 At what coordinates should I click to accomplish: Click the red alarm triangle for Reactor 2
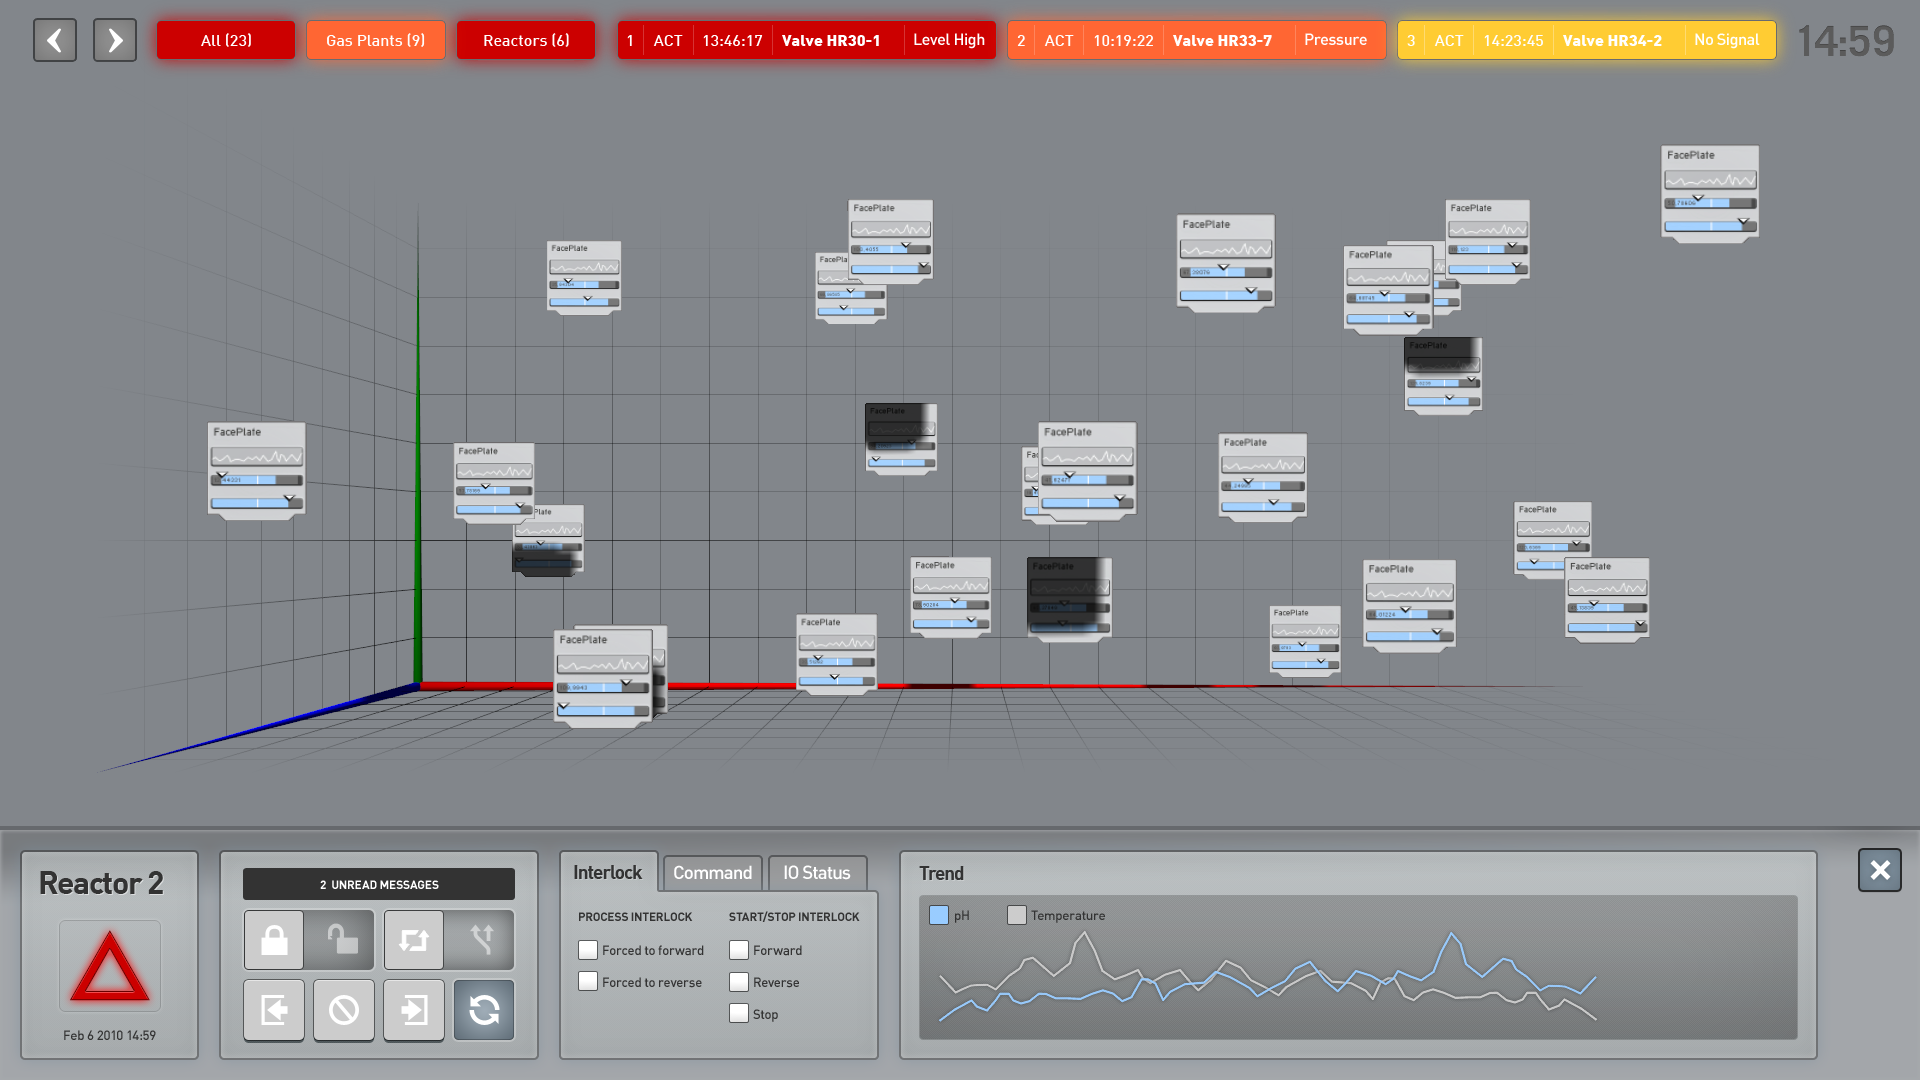coord(110,966)
